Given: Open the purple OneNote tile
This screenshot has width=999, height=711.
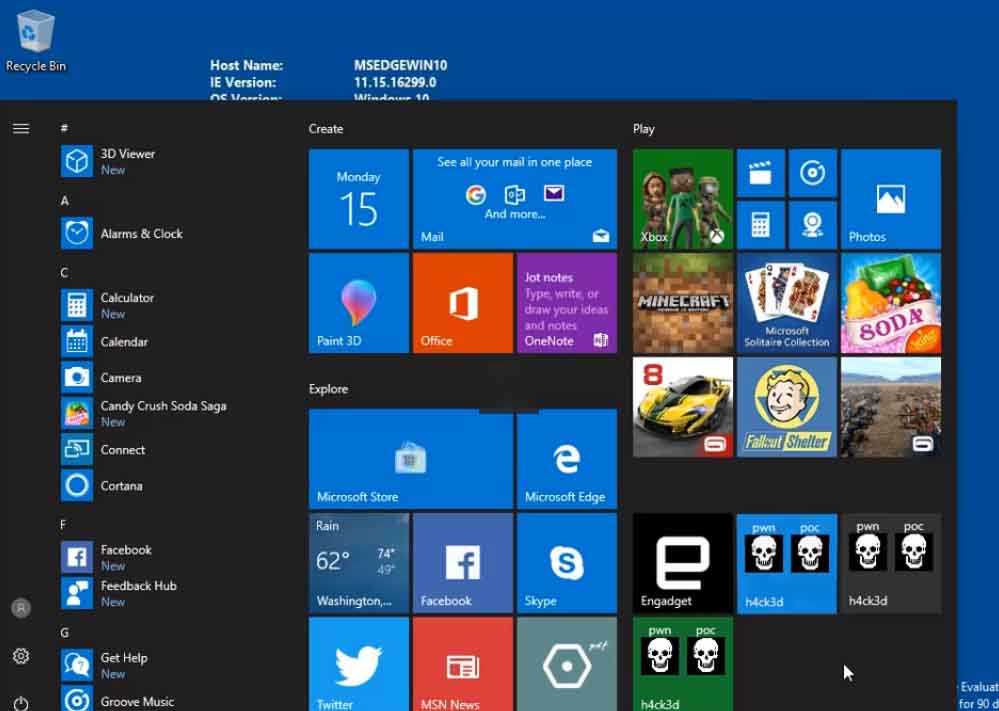Looking at the screenshot, I should tap(567, 303).
